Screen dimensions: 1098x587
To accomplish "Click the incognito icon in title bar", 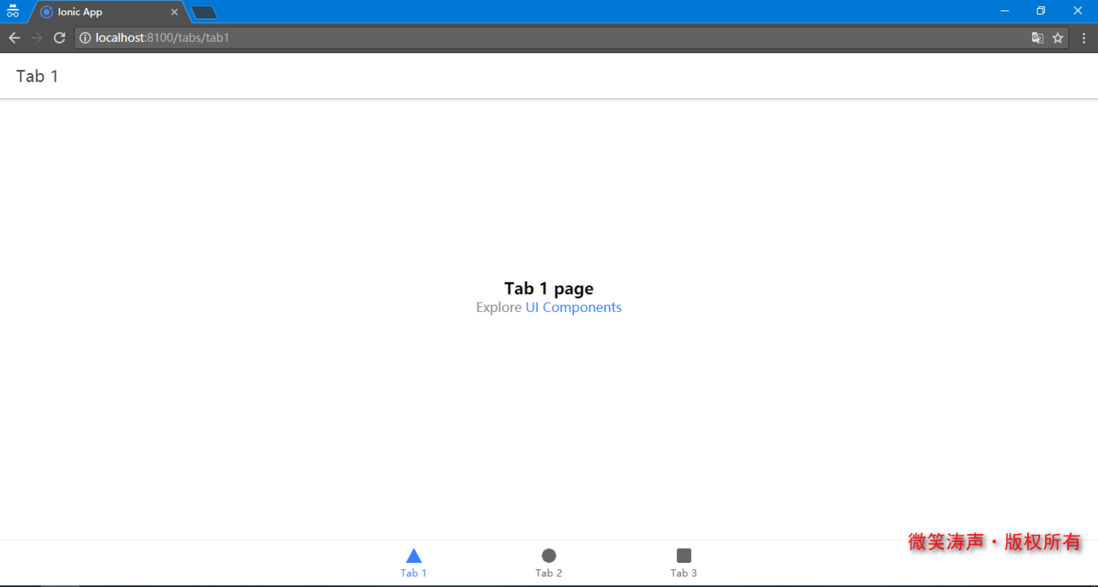I will [x=13, y=11].
